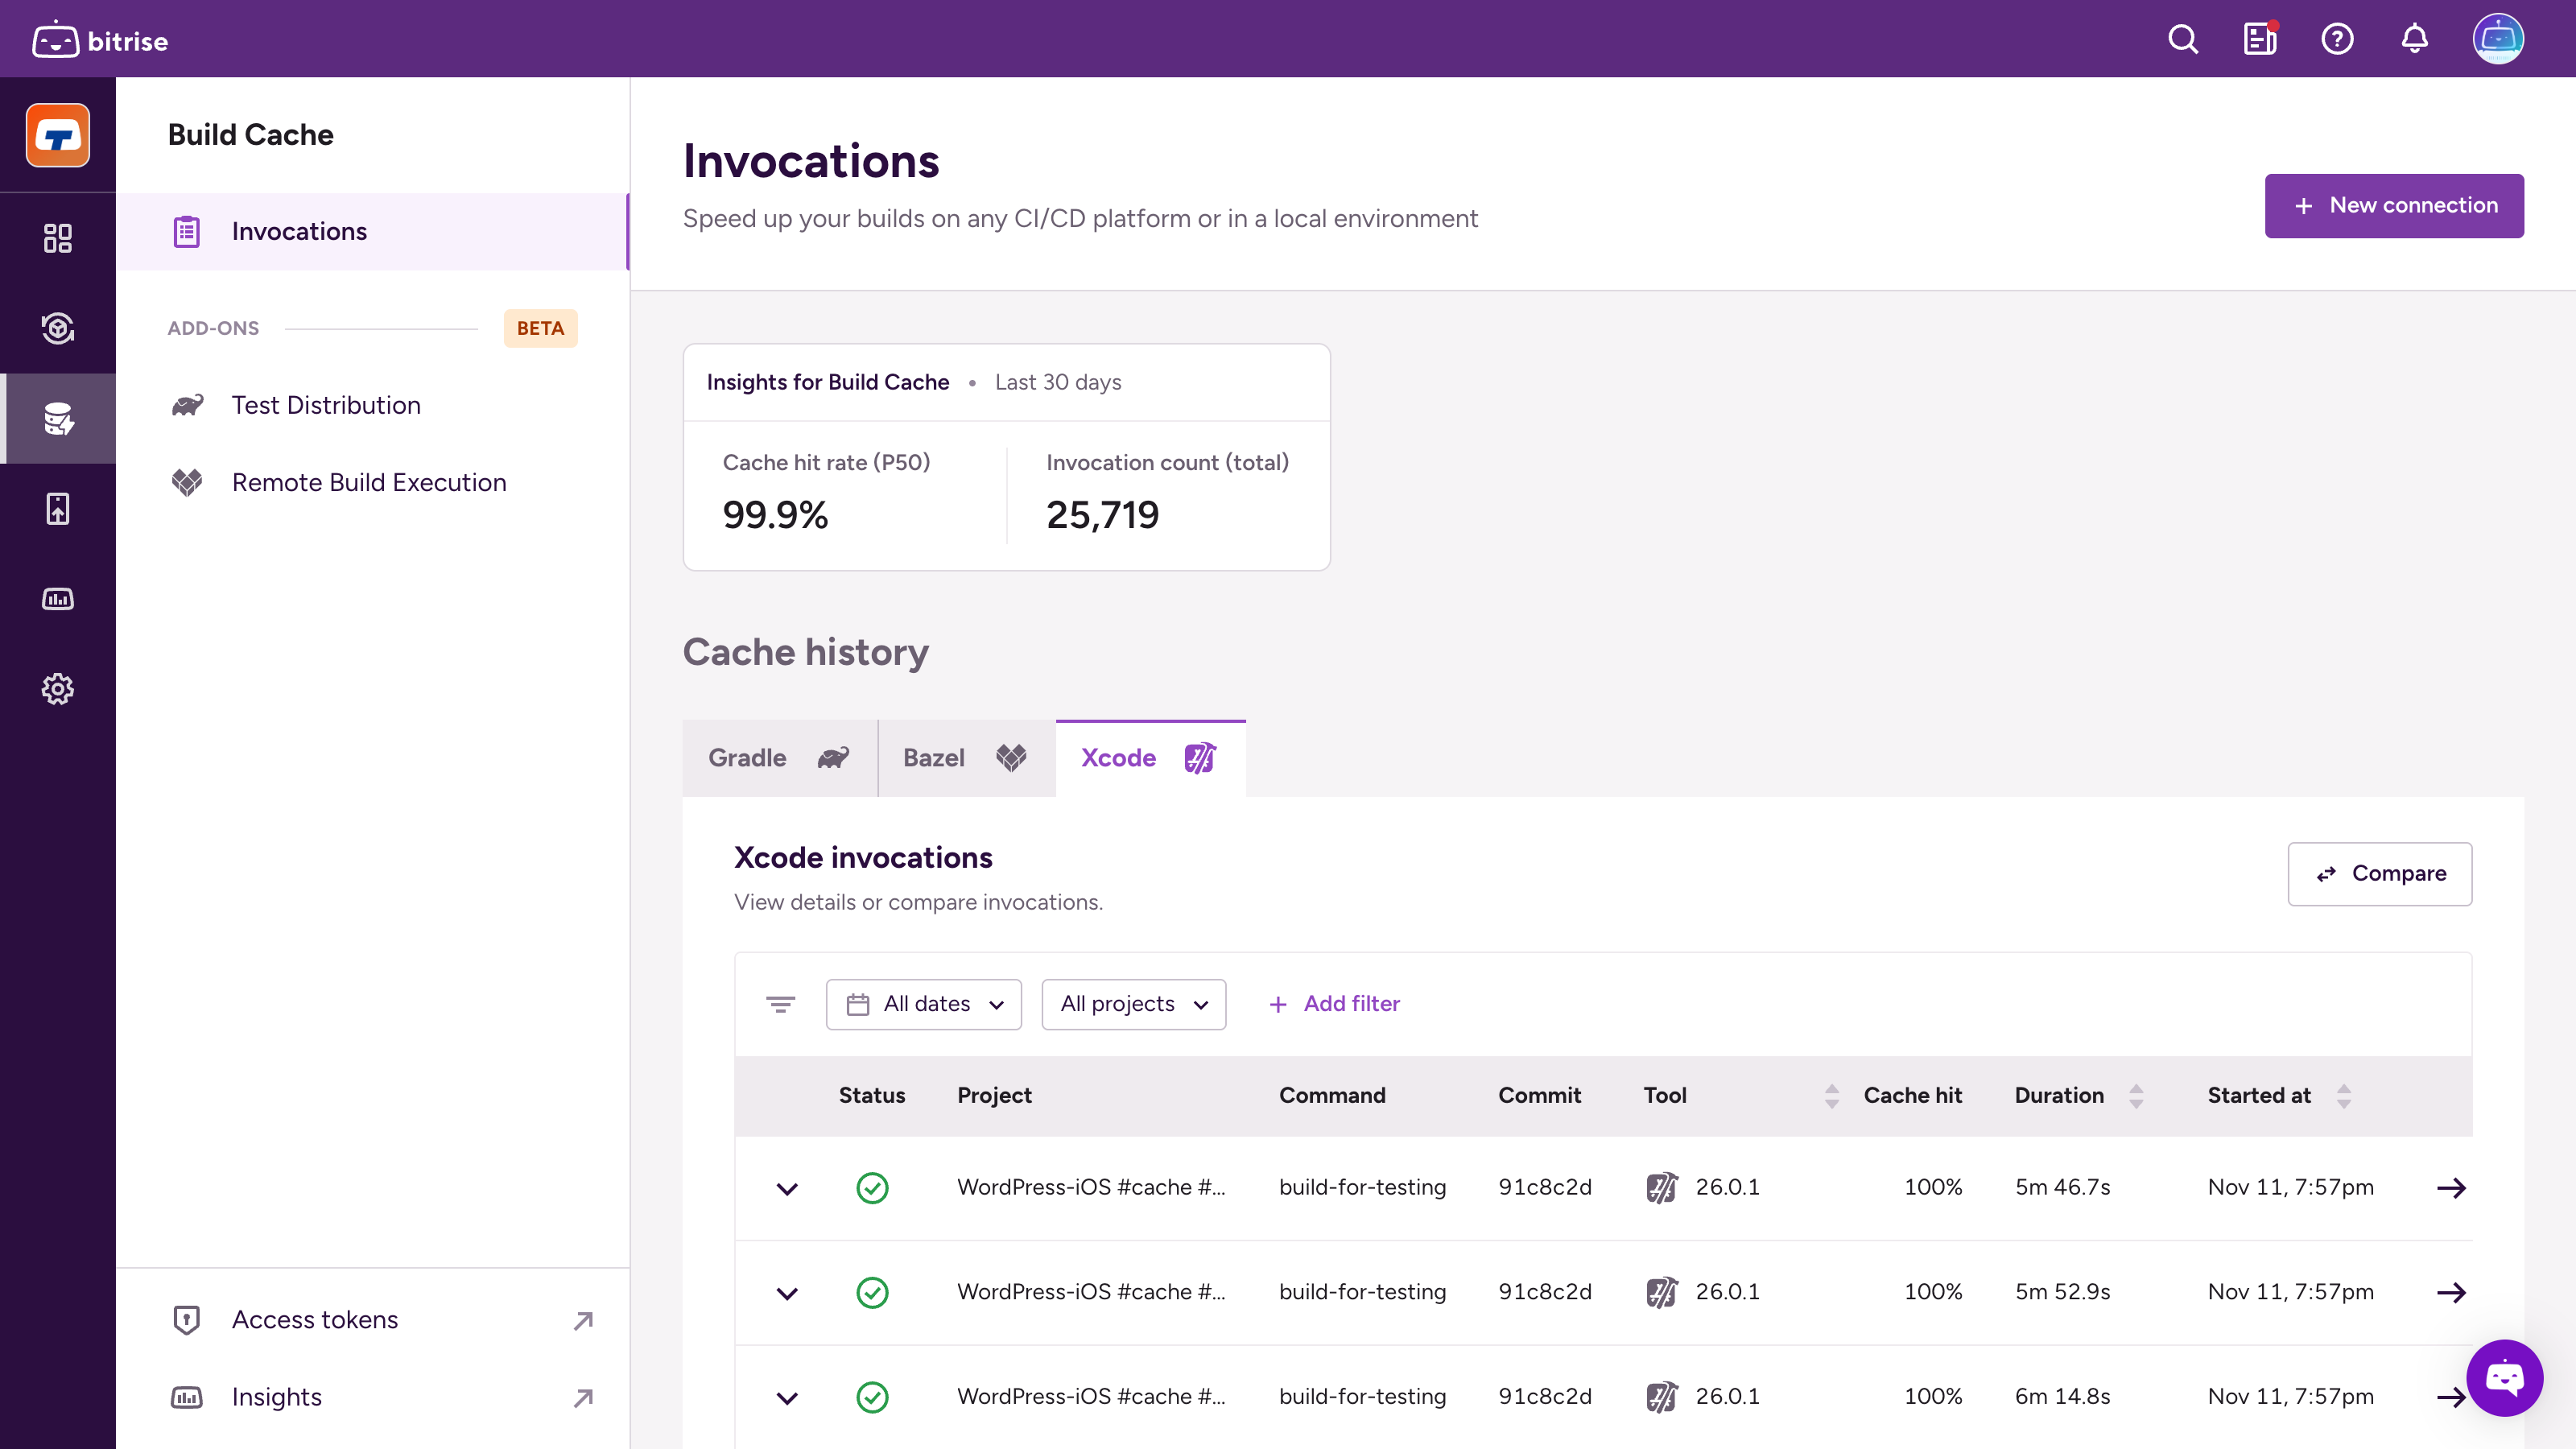
Task: Sort table by Duration column
Action: (x=2136, y=1096)
